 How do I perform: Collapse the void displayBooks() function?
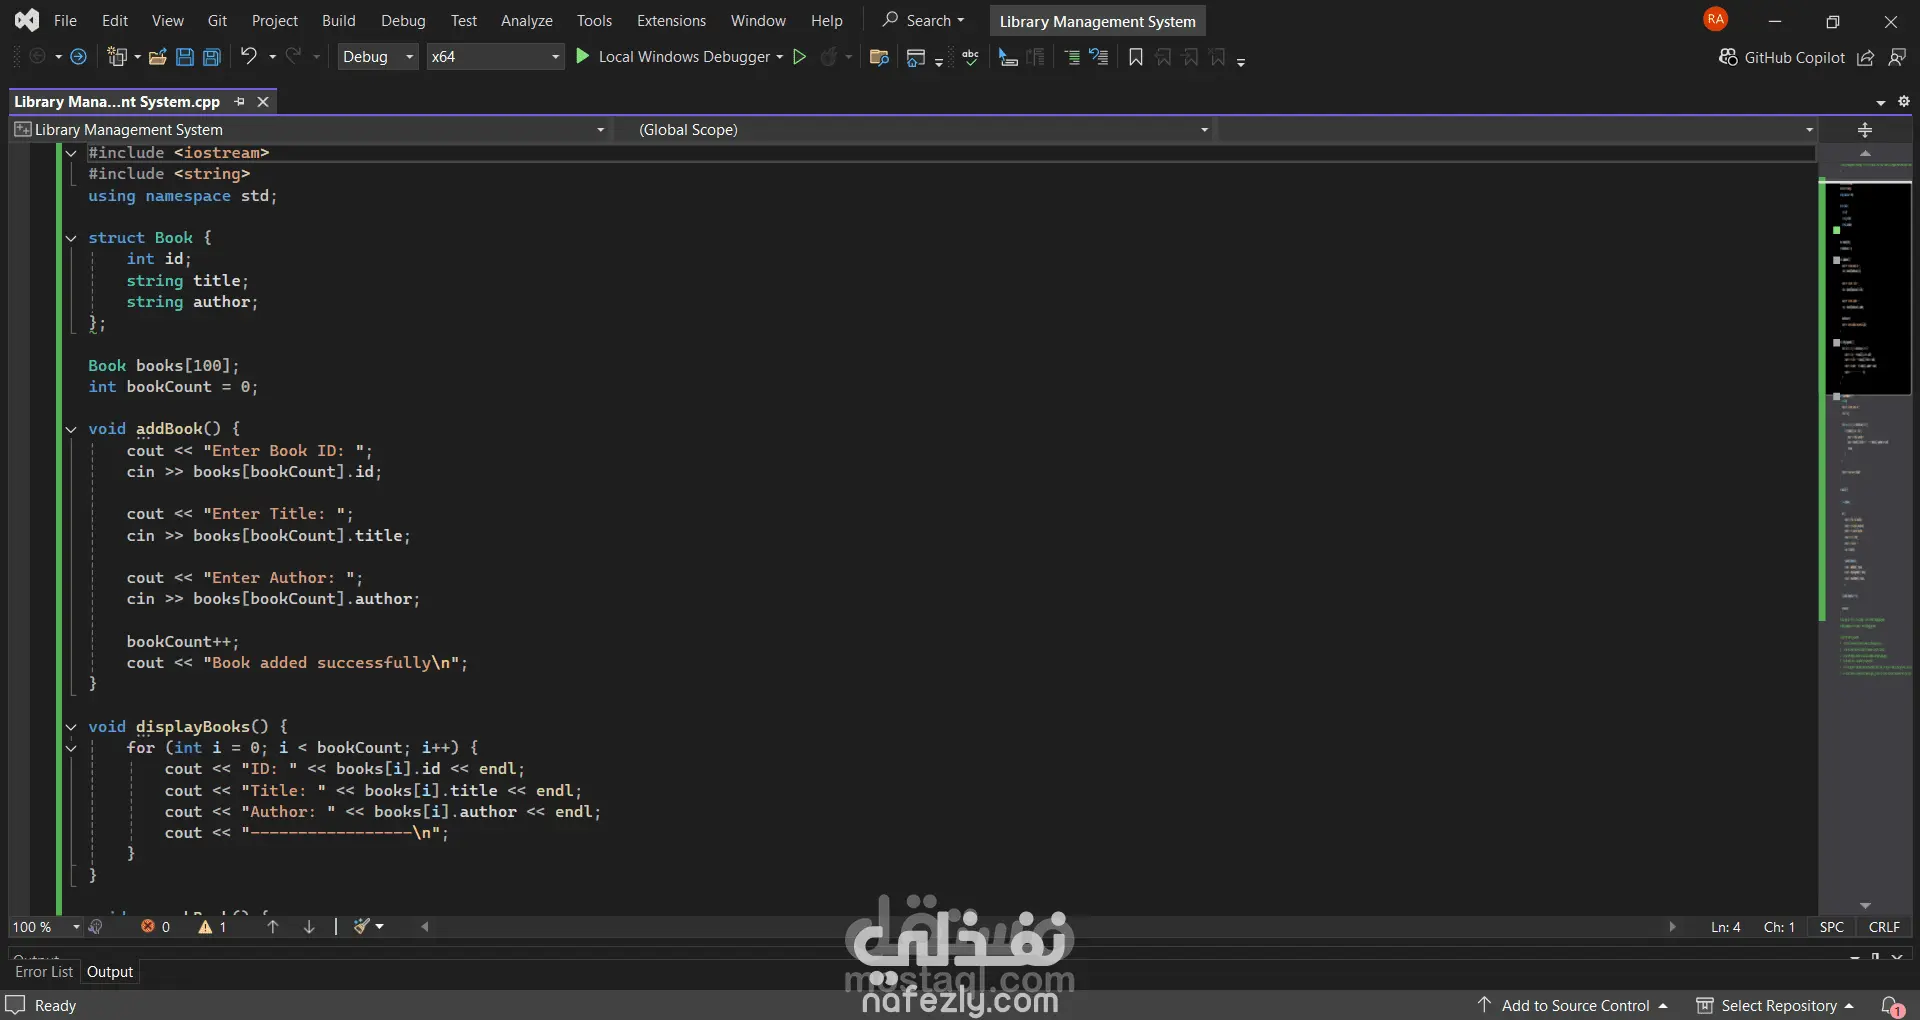(71, 727)
